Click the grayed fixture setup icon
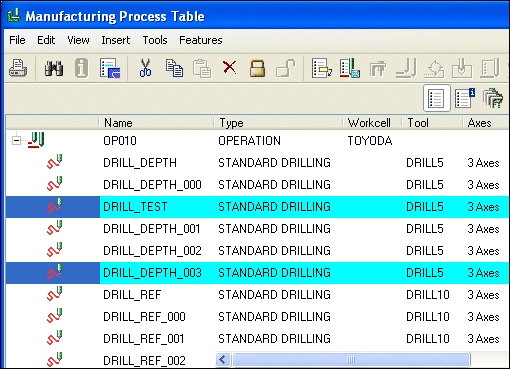510x369 pixels. (378, 68)
